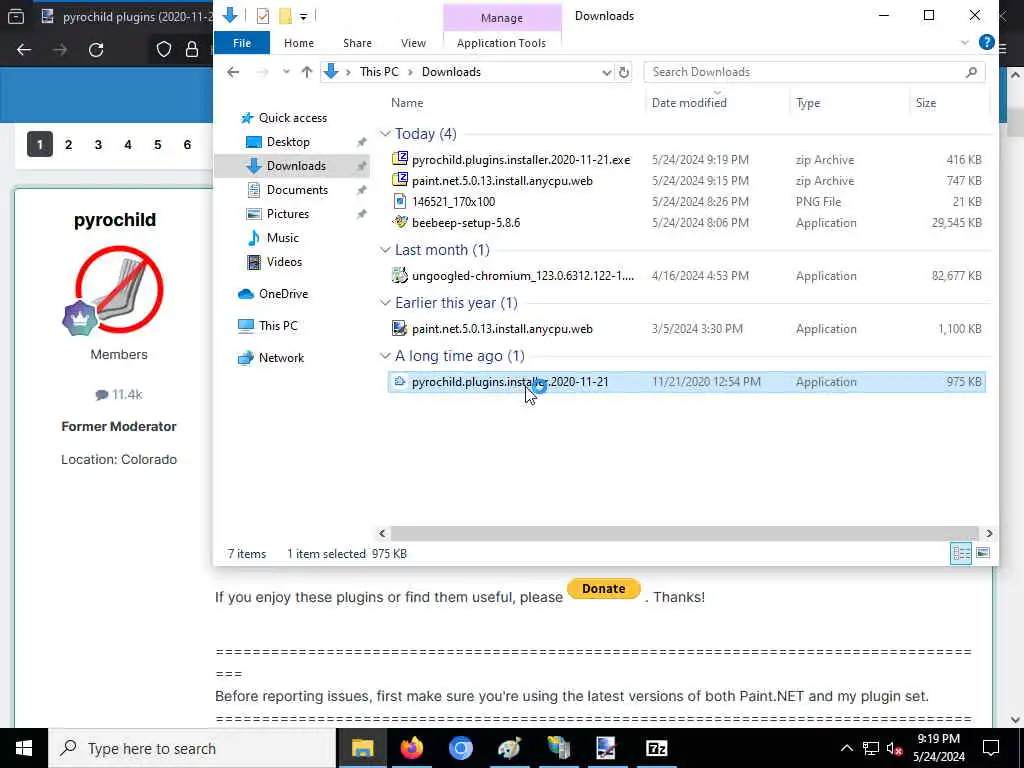Click the Donate button
Viewport: 1024px width, 768px height.
pyautogui.click(x=603, y=588)
